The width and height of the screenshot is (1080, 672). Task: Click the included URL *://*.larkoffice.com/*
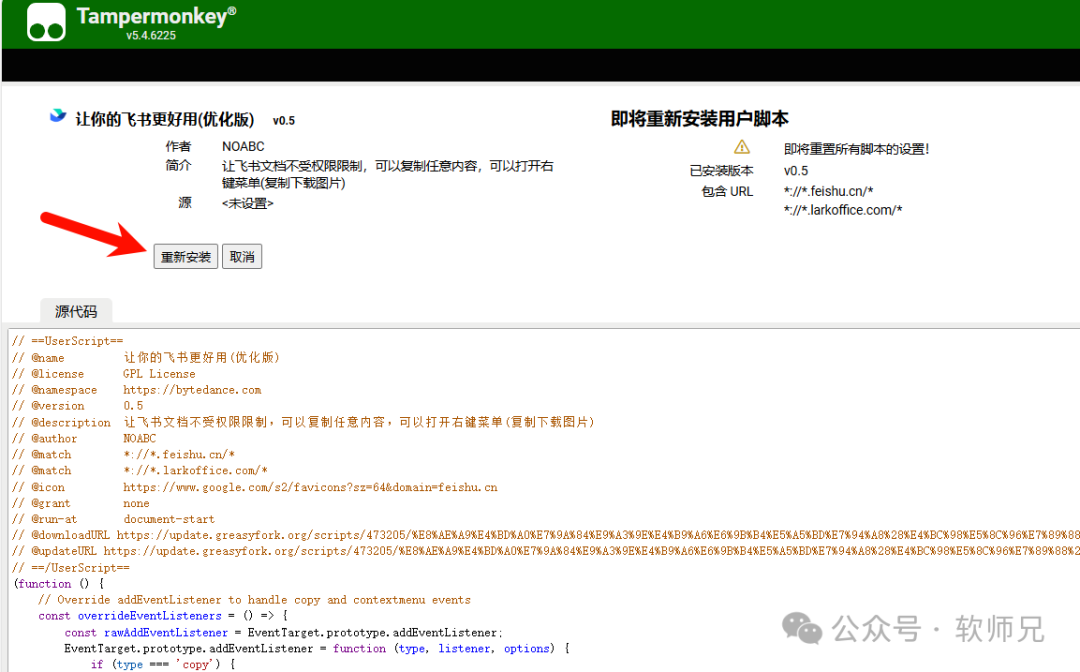(x=843, y=209)
